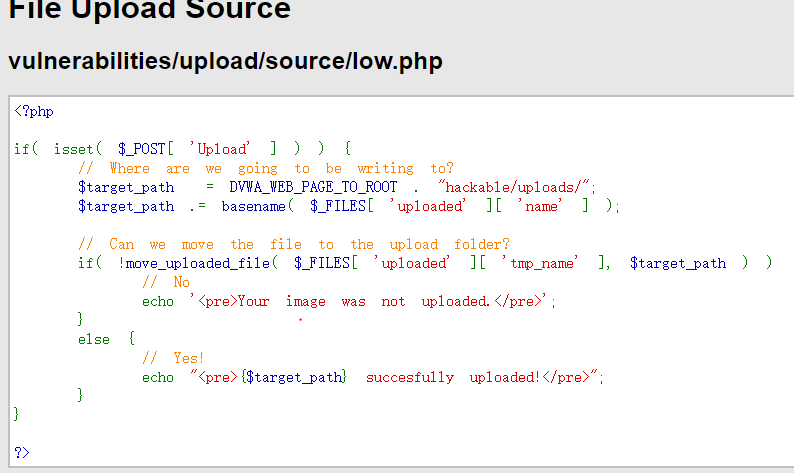Click the else keyword

click(94, 339)
